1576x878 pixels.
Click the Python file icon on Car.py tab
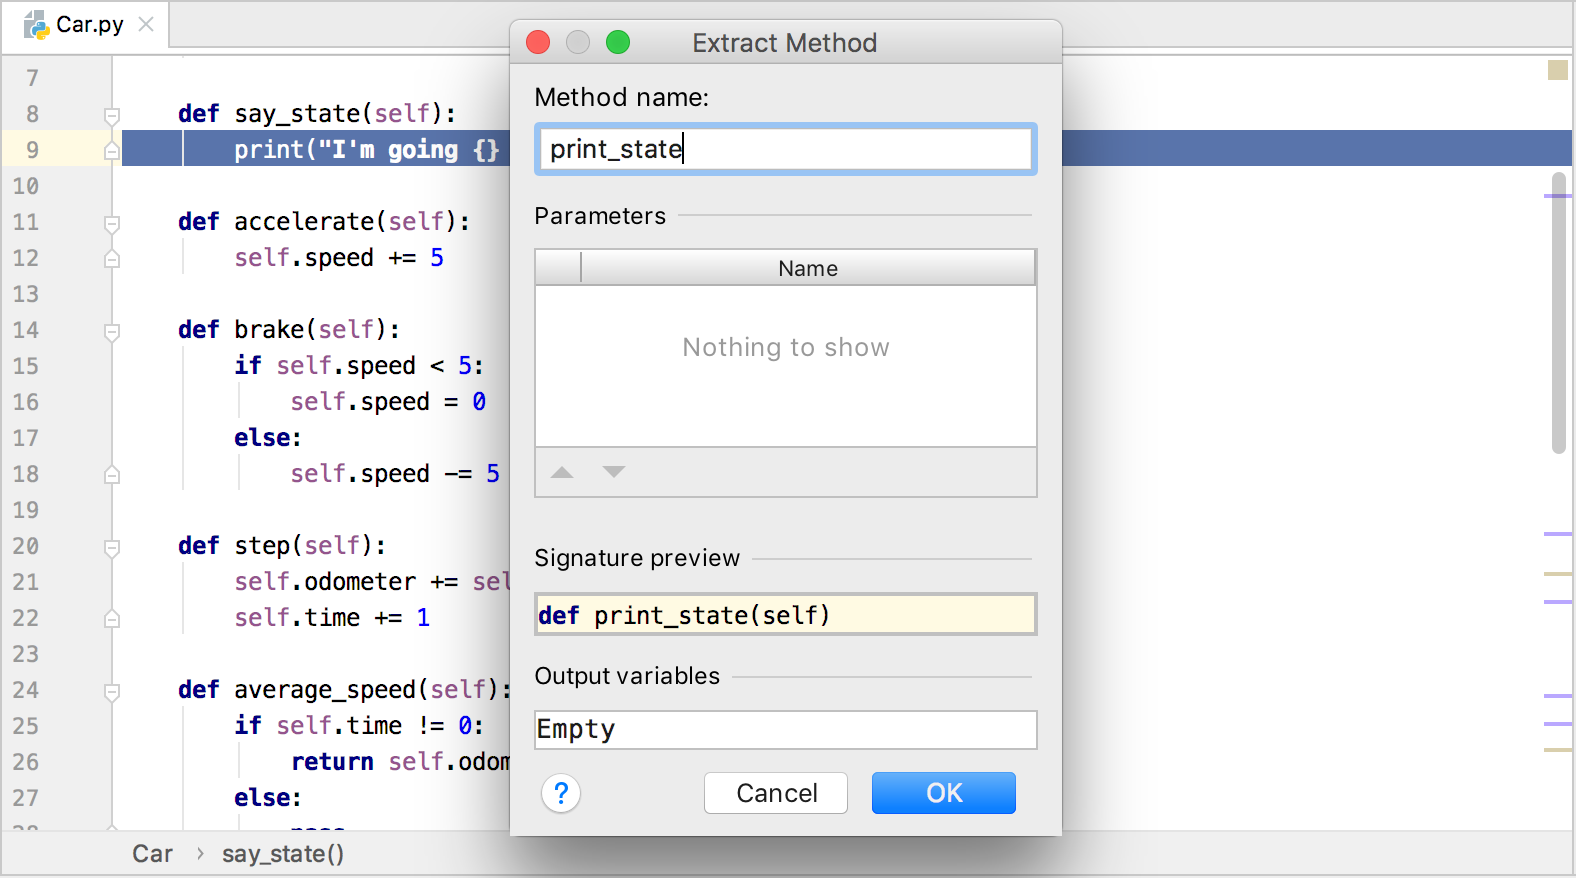tap(36, 24)
